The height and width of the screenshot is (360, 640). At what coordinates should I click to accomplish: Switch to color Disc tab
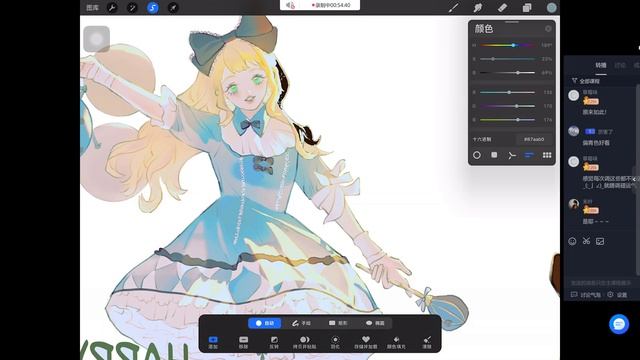pos(477,155)
